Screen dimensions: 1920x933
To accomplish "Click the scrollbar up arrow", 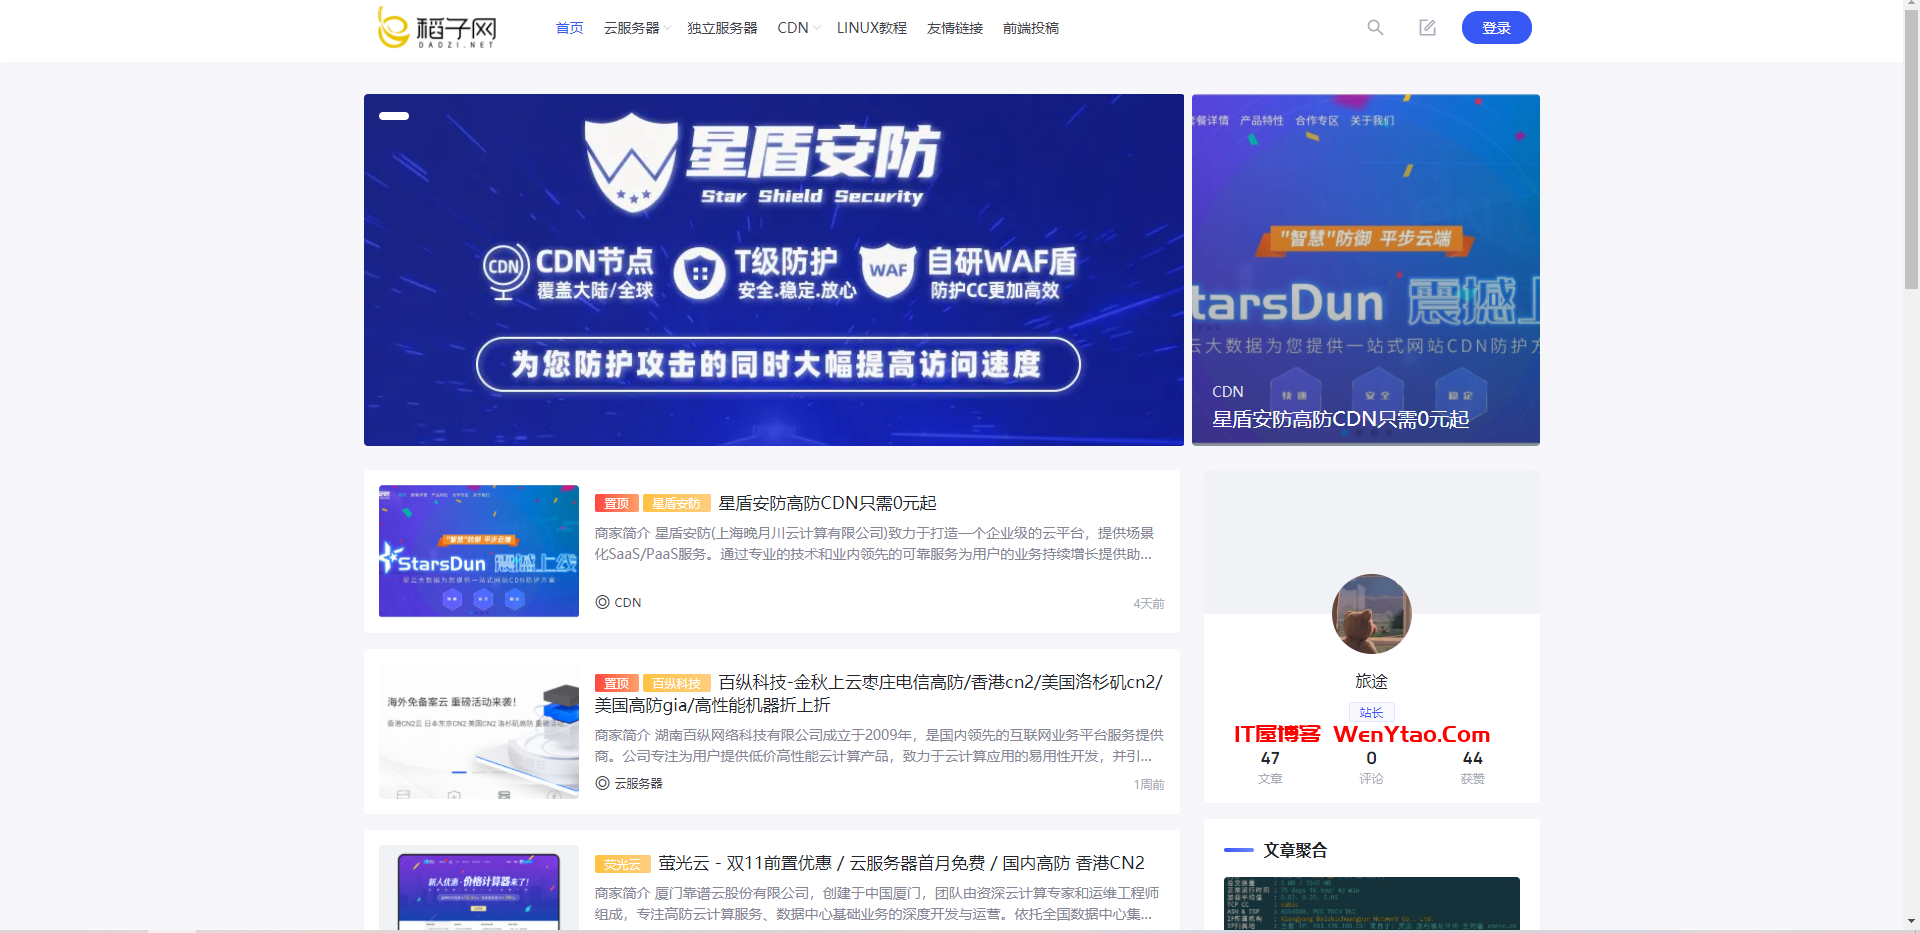I will coord(1911,5).
